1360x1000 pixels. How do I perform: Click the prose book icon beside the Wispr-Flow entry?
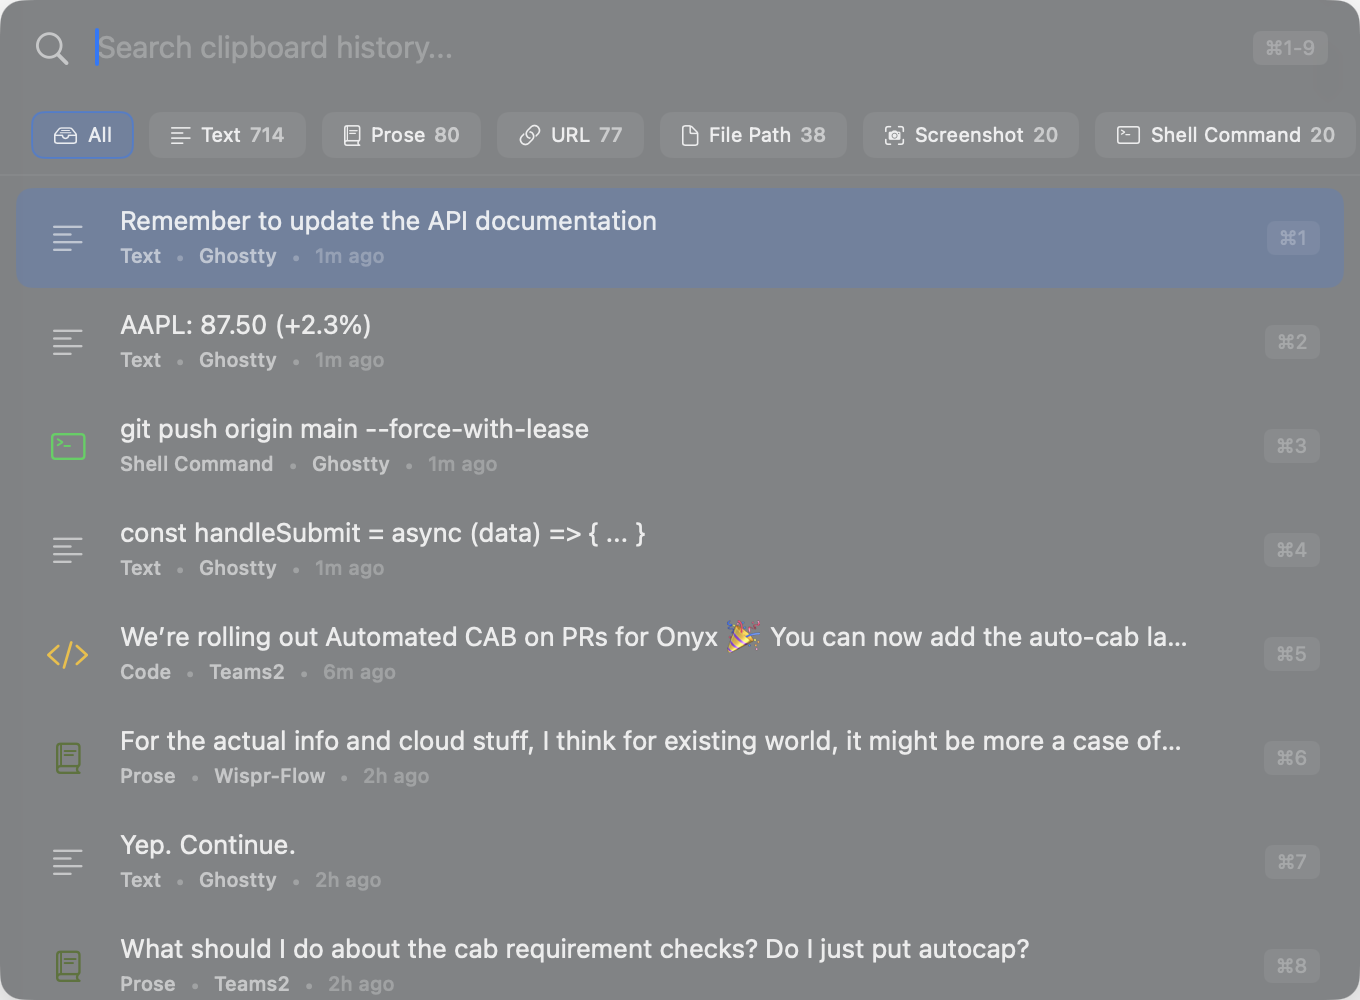(67, 758)
